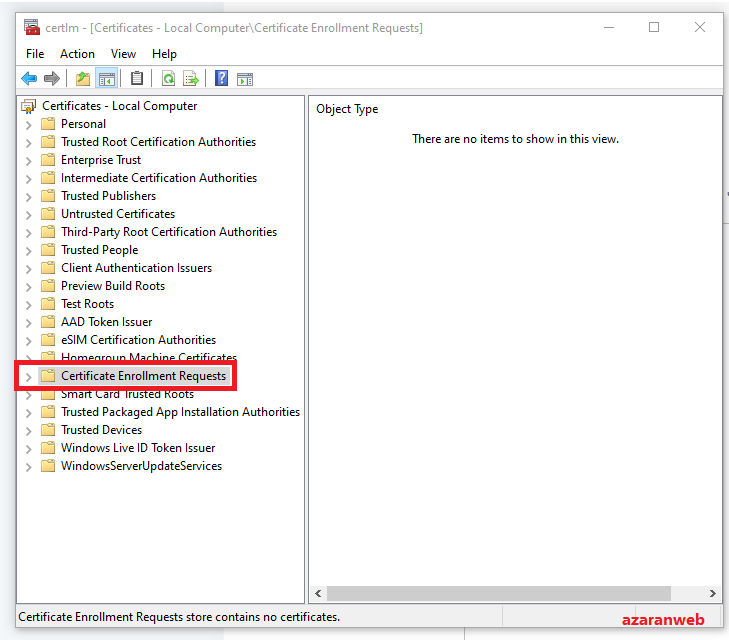Expand the Trusted Publishers chevron
729x640 pixels.
coord(28,197)
